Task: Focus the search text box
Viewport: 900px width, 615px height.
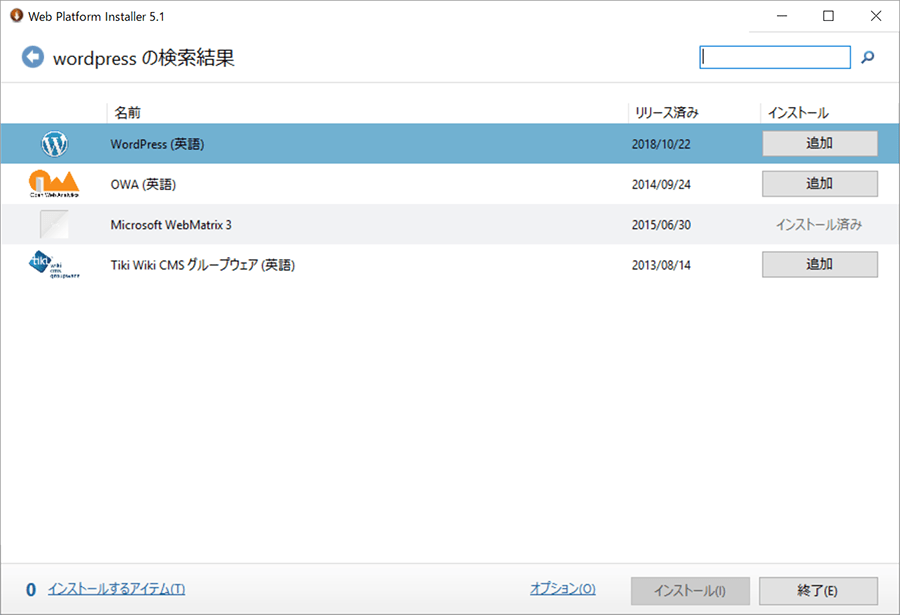Action: [775, 57]
